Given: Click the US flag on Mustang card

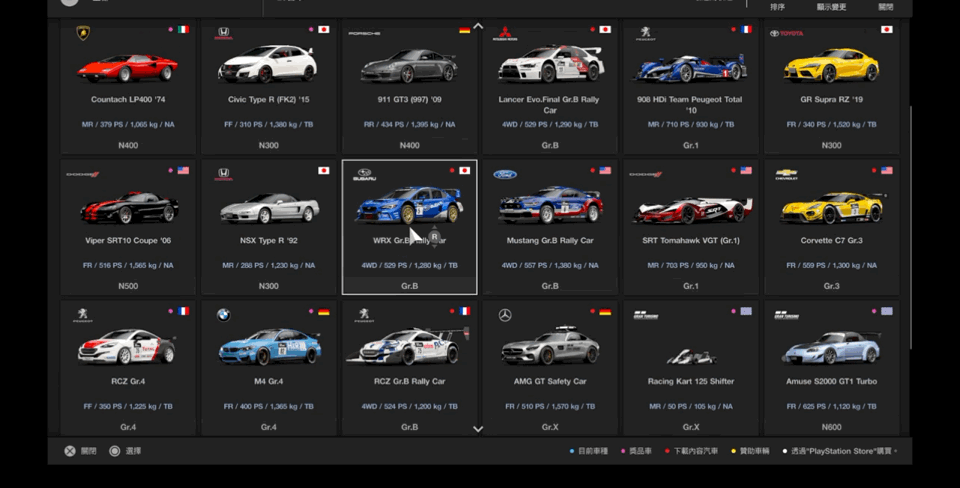Looking at the screenshot, I should pyautogui.click(x=606, y=170).
